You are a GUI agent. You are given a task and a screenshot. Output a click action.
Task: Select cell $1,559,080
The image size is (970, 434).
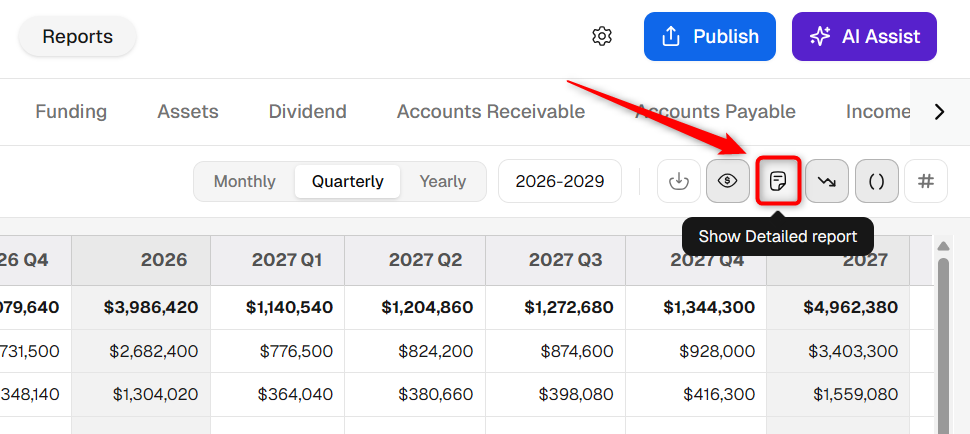click(838, 394)
